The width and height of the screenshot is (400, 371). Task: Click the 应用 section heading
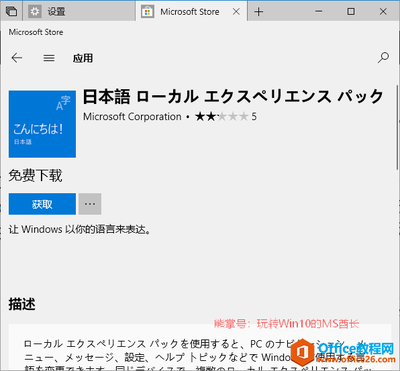[x=83, y=58]
